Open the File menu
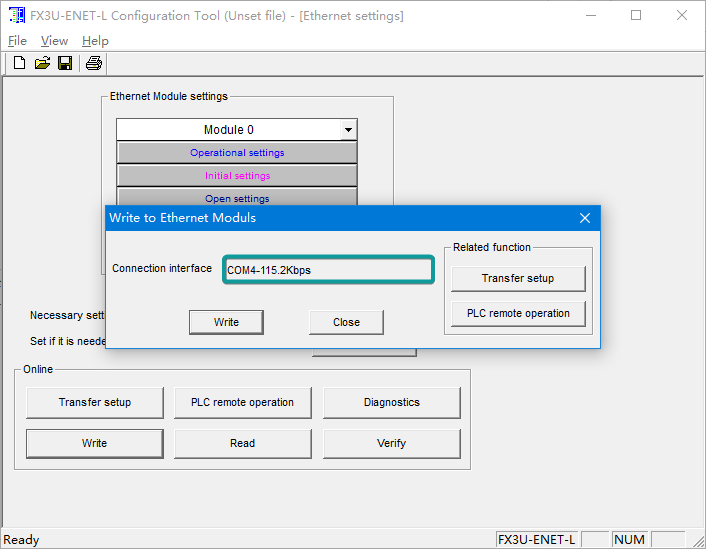 [x=17, y=41]
